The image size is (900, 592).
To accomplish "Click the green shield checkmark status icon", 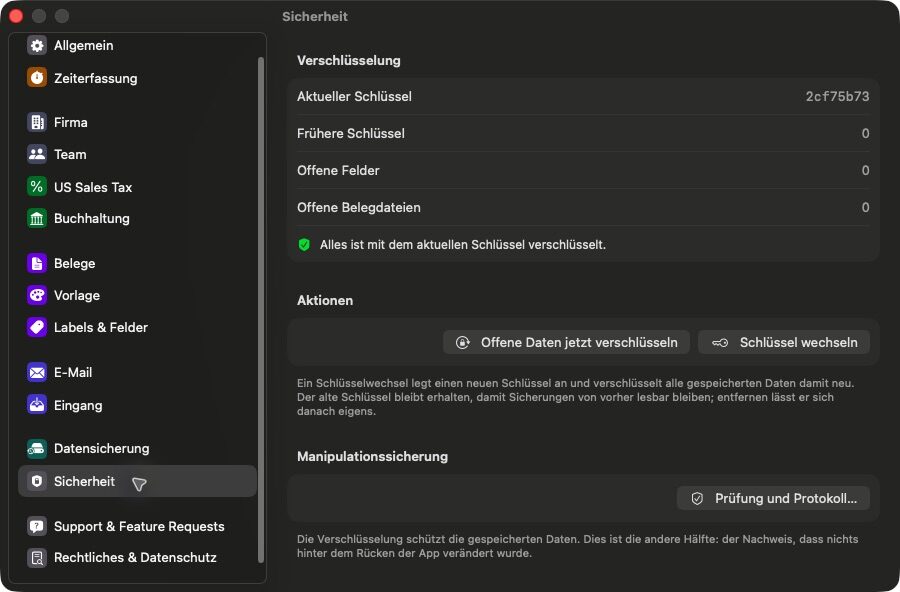I will 304,245.
